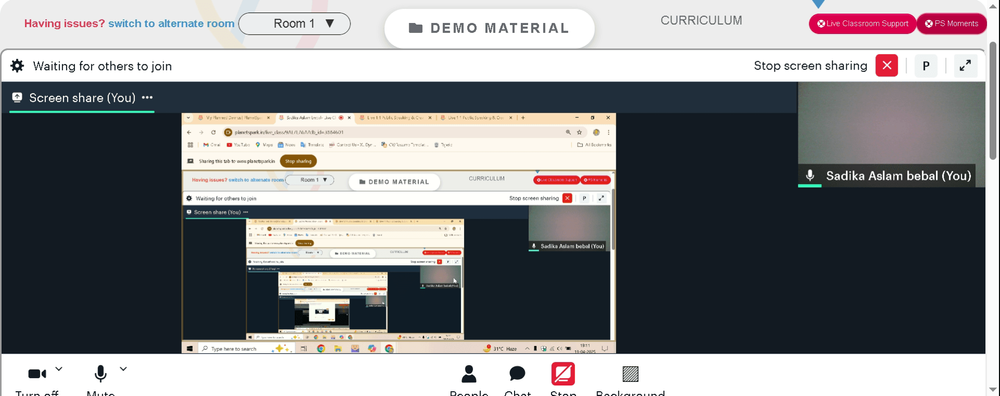Click the screen share icon next to Screen share (You)
The image size is (1000, 396).
(x=18, y=98)
